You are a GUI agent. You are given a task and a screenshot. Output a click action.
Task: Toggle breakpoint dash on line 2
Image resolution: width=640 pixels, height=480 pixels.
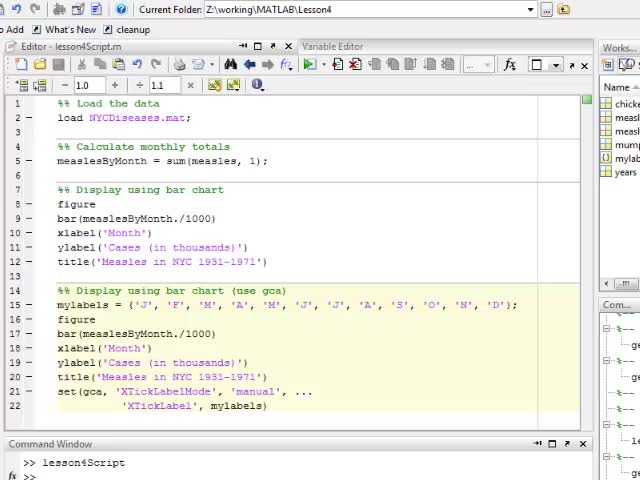point(29,118)
